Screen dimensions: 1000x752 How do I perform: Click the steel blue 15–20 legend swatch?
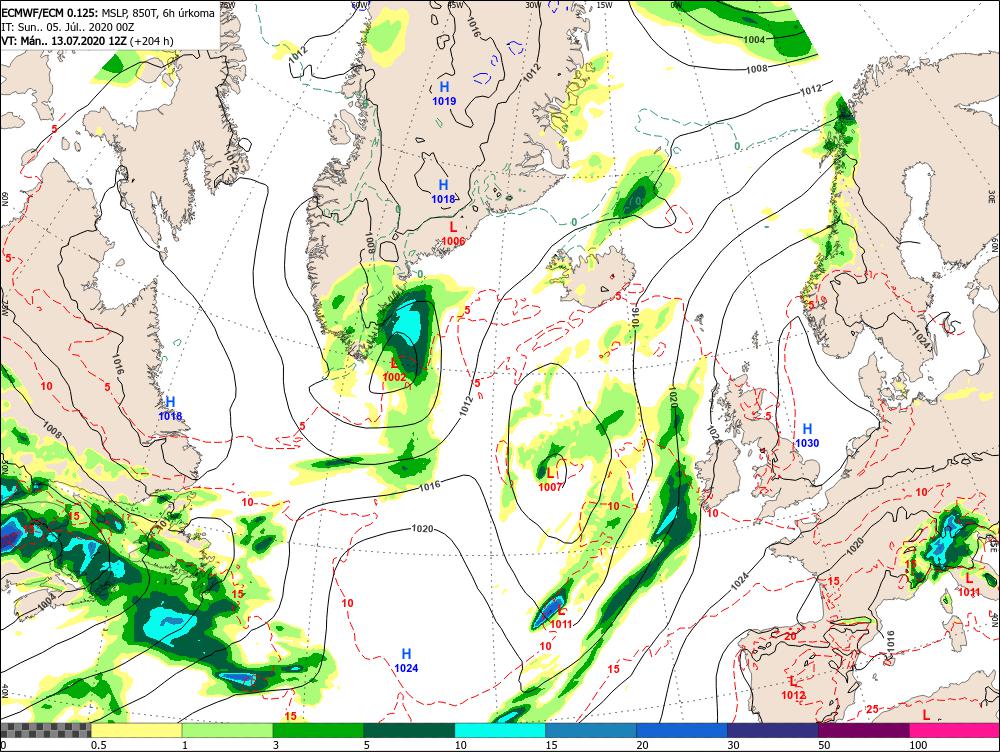pos(591,730)
